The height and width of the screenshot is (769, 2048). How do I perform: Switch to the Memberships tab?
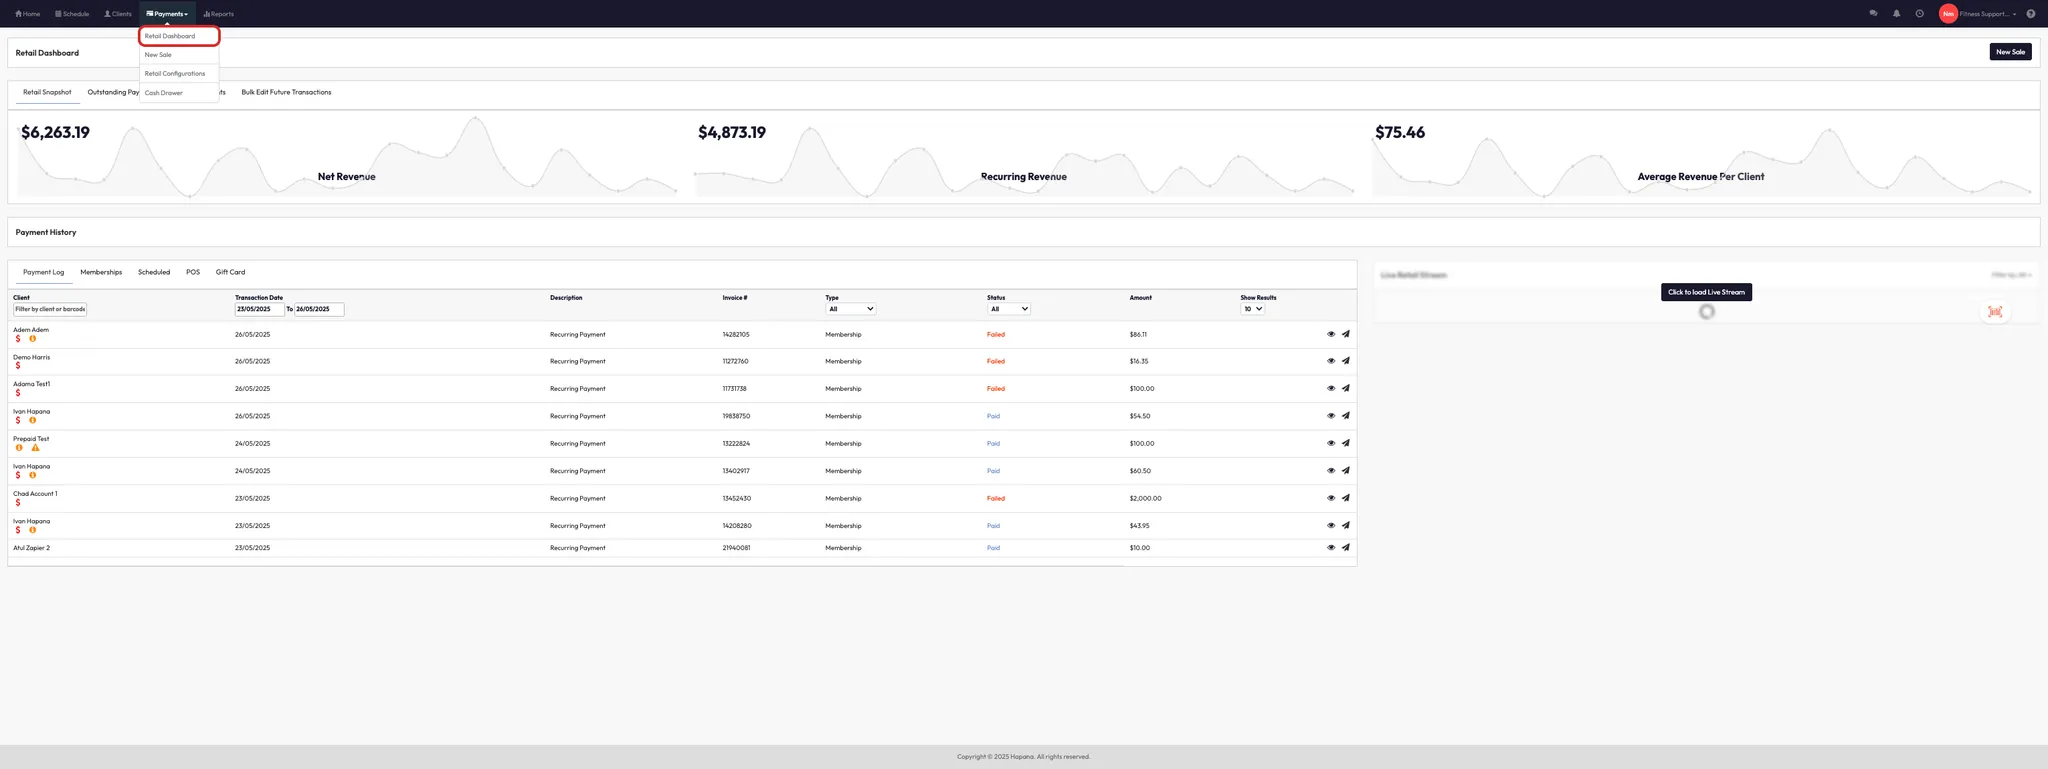[101, 272]
